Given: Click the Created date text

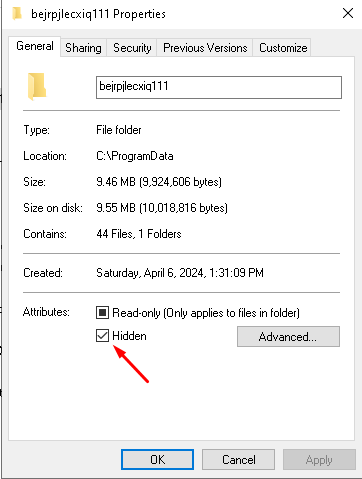Looking at the screenshot, I should tap(180, 273).
